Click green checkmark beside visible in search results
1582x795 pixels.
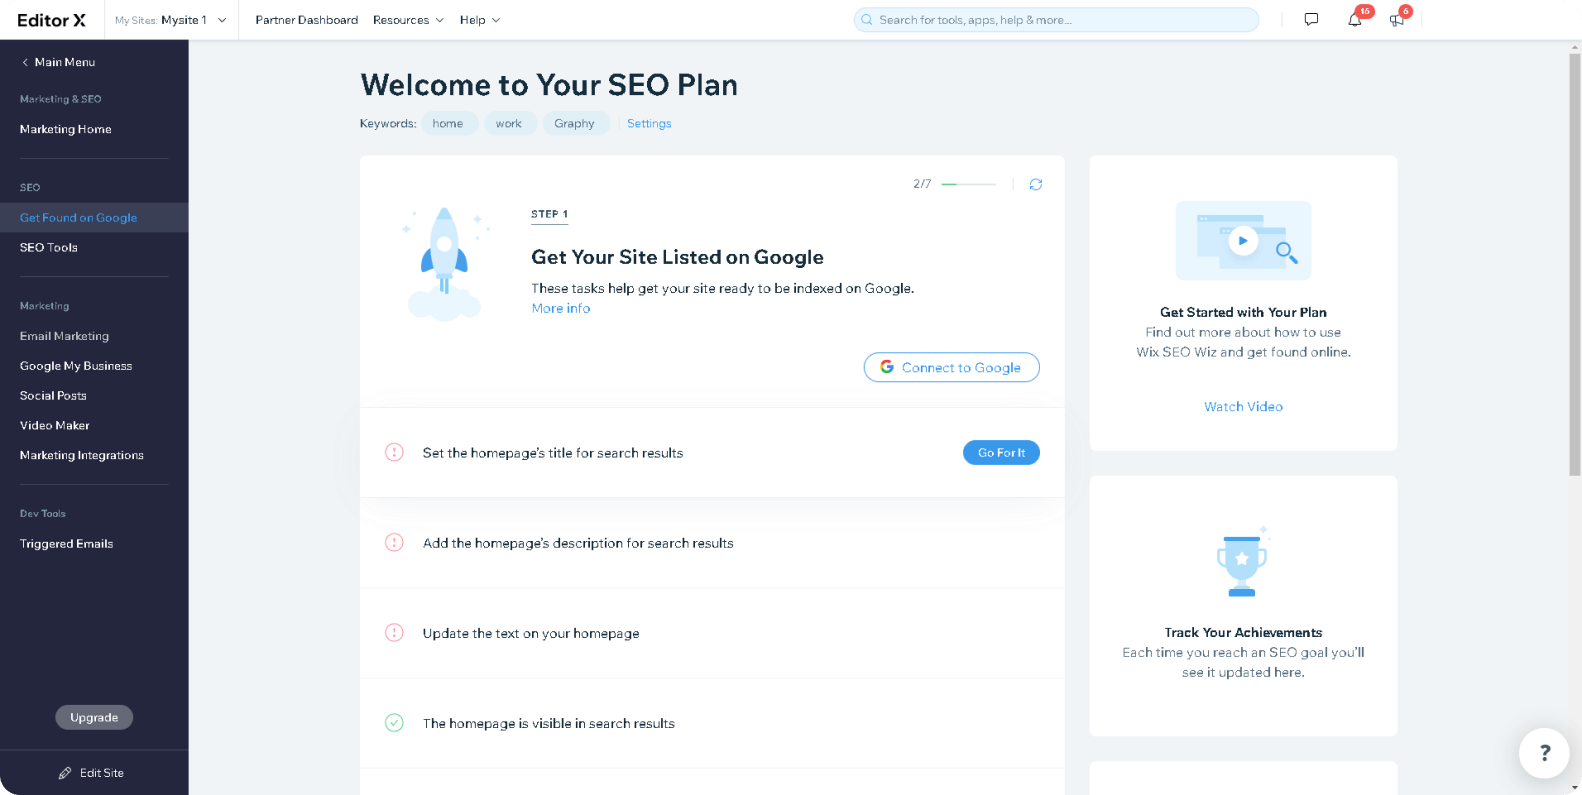394,723
